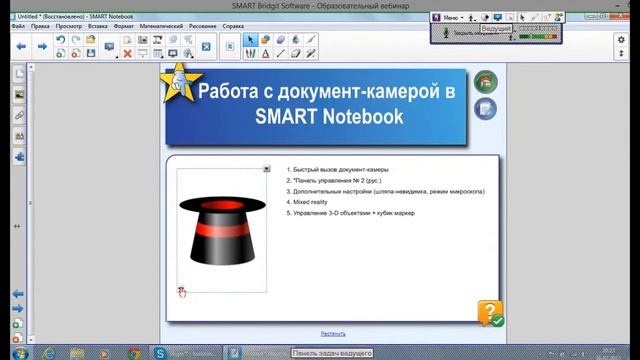The image size is (640, 360).
Task: Delete page using bottom-left sidebar icon
Action: [17, 338]
